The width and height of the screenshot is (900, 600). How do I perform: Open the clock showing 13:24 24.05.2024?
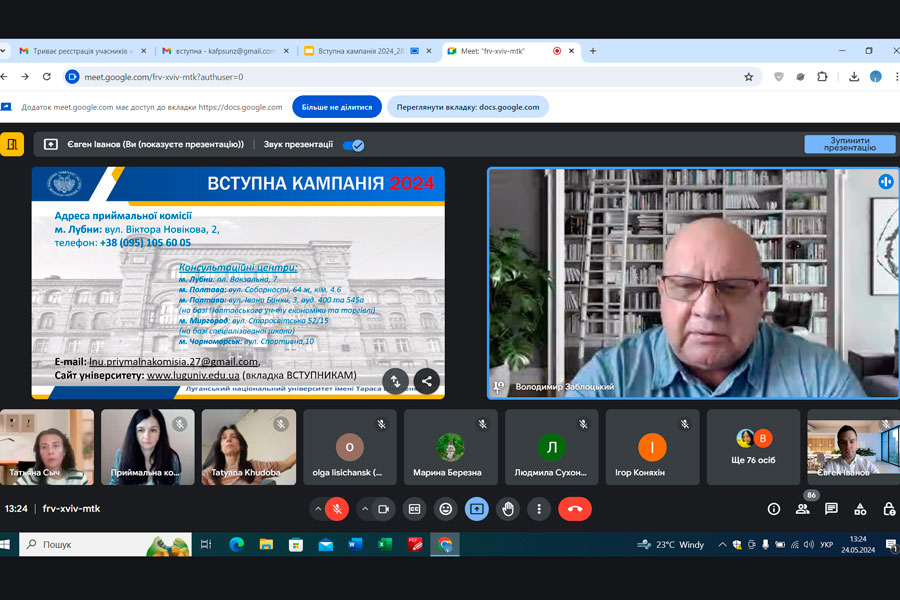[x=858, y=544]
